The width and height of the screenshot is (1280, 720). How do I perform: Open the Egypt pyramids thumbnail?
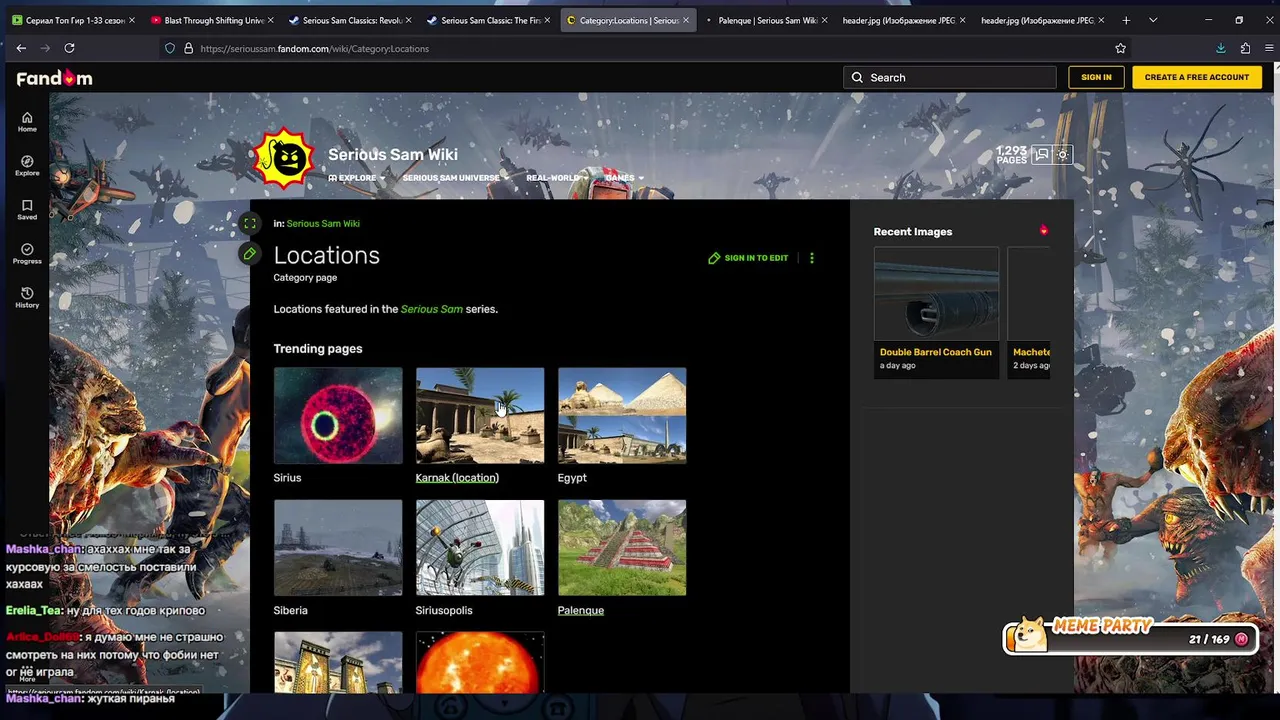pyautogui.click(x=622, y=415)
